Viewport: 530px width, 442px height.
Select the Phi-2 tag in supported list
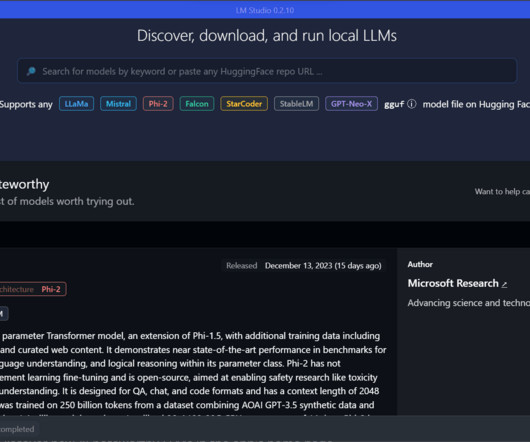click(x=158, y=104)
